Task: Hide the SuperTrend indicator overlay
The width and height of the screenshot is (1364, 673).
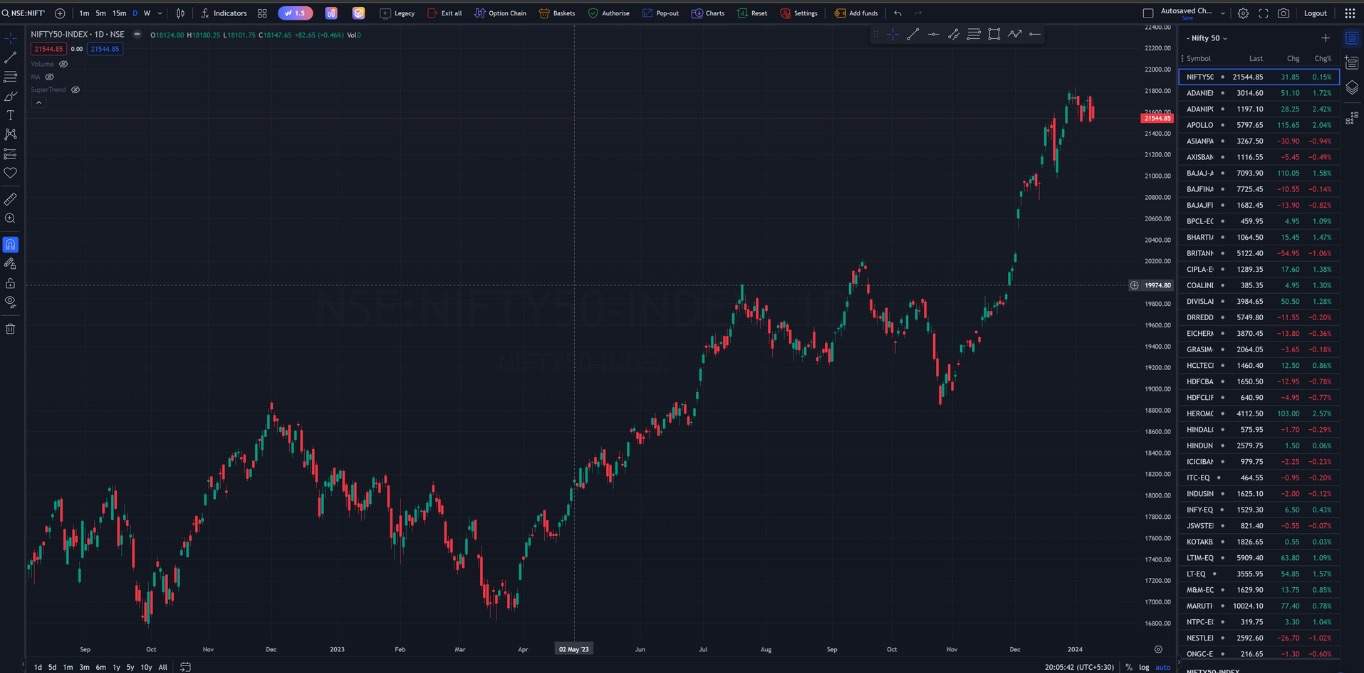Action: coord(75,90)
